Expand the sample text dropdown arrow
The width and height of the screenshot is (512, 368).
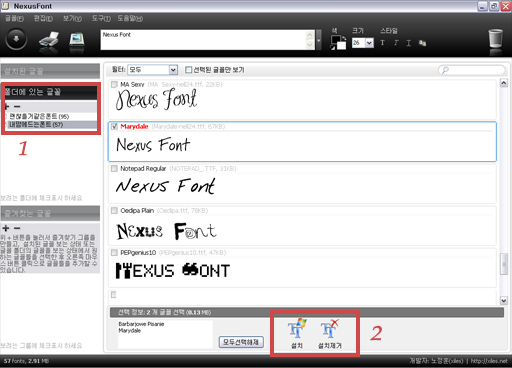pyautogui.click(x=319, y=40)
